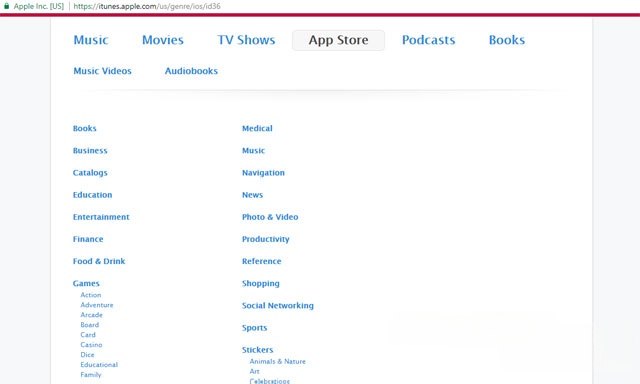Screen dimensions: 640x384
Task: Open the Art stickers subcategory
Action: [x=254, y=371]
